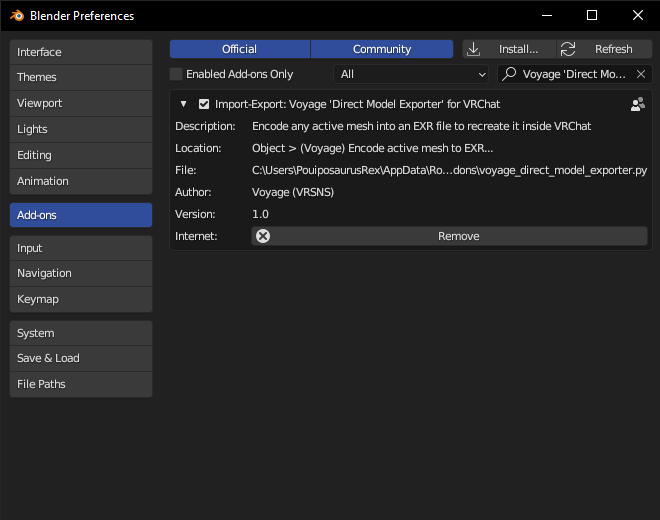The width and height of the screenshot is (660, 520).
Task: Open the Themes preferences section
Action: pyautogui.click(x=81, y=77)
